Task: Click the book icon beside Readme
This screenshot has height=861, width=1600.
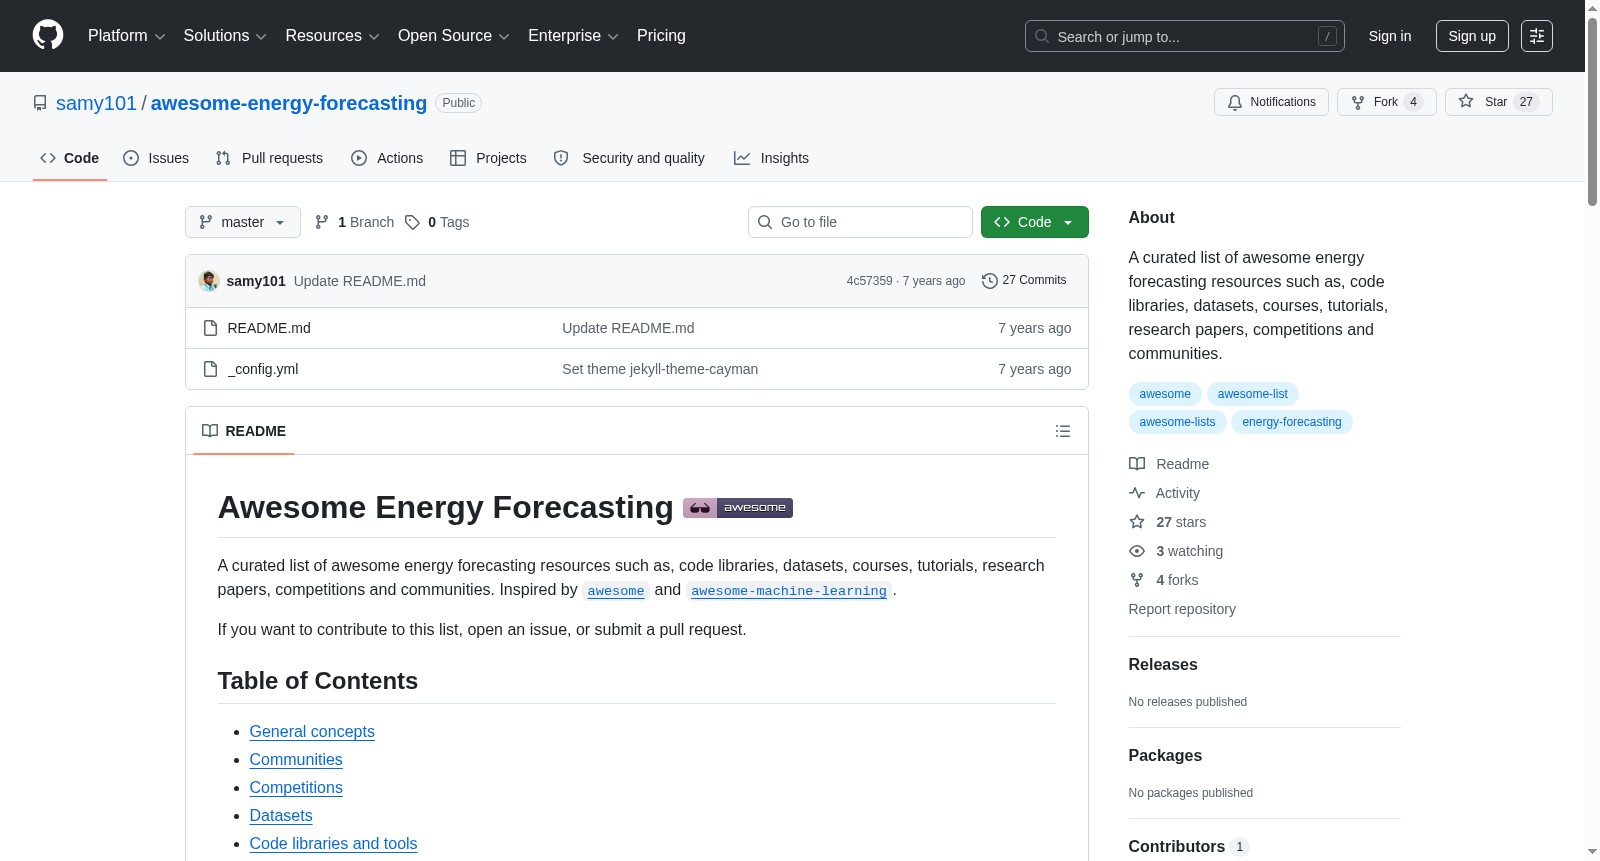Action: point(1137,464)
